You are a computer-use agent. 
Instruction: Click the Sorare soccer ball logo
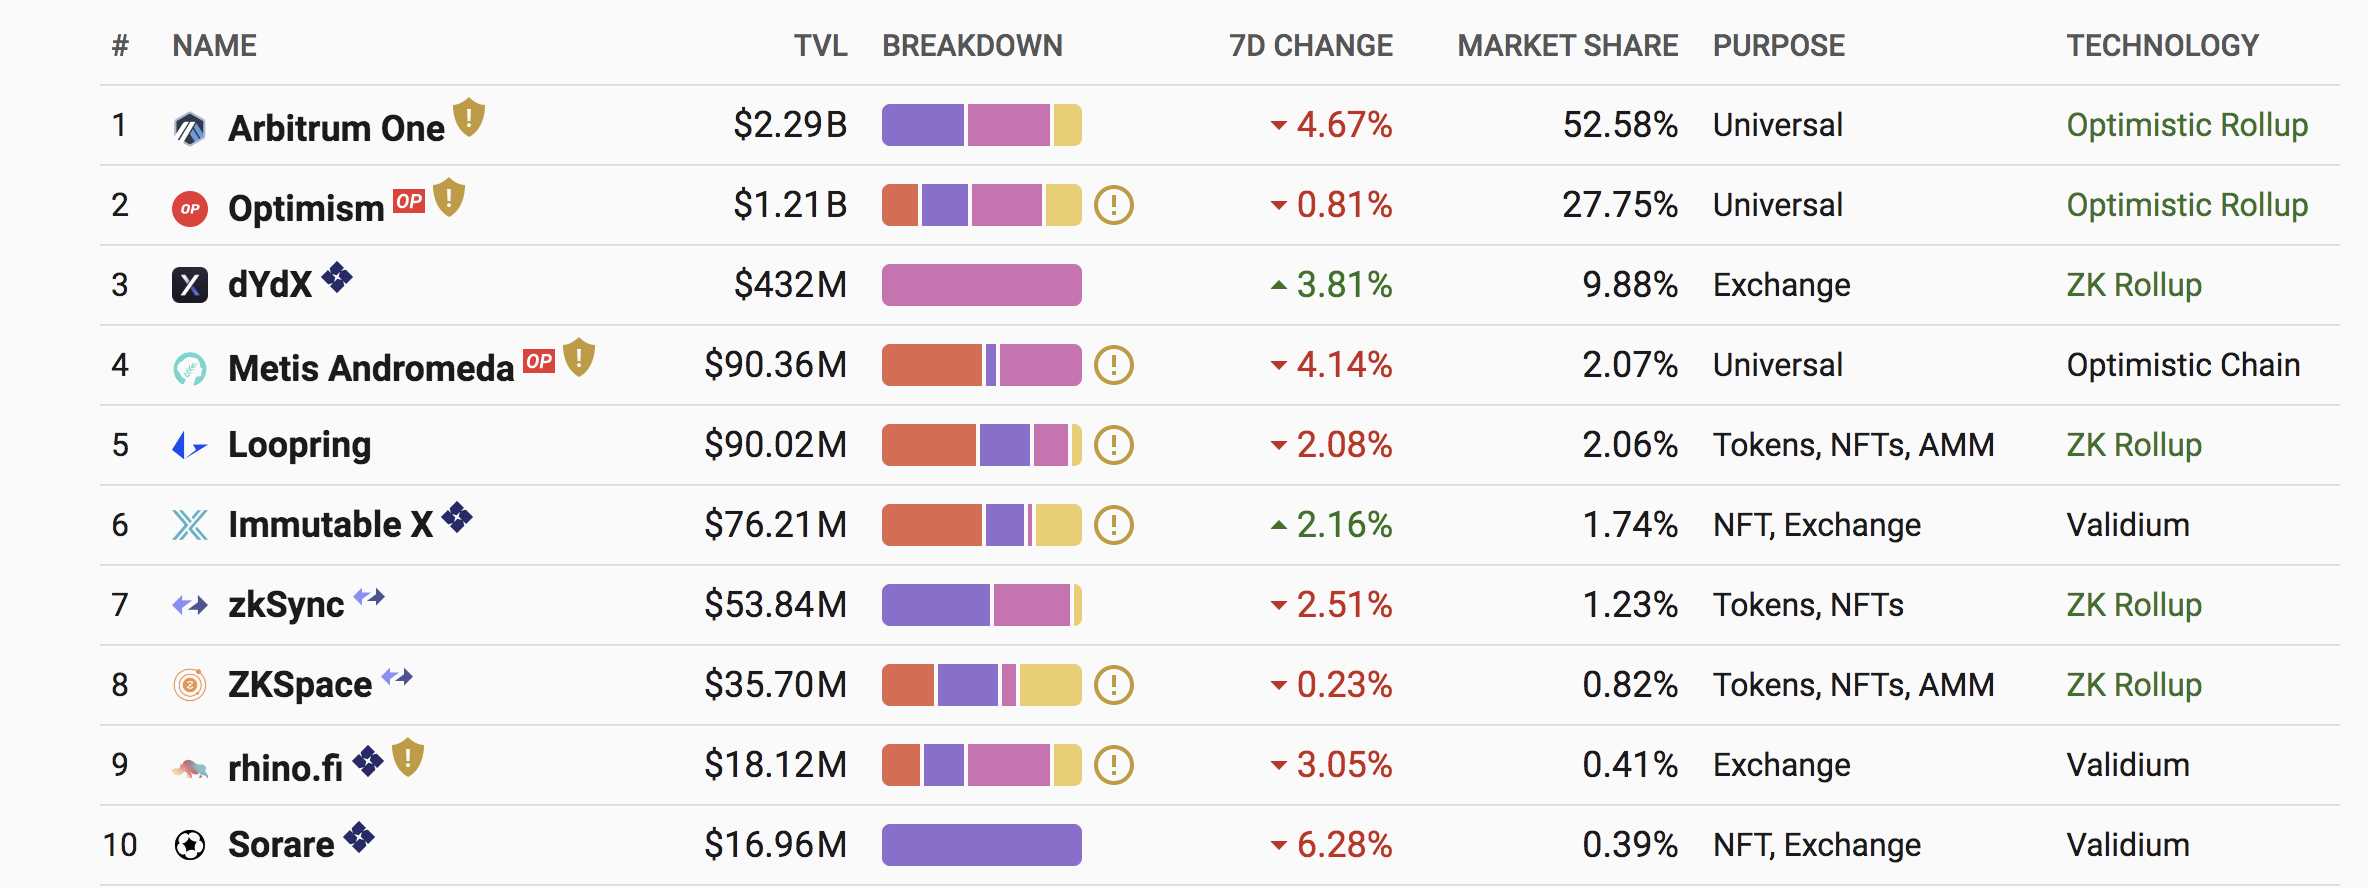click(x=190, y=845)
